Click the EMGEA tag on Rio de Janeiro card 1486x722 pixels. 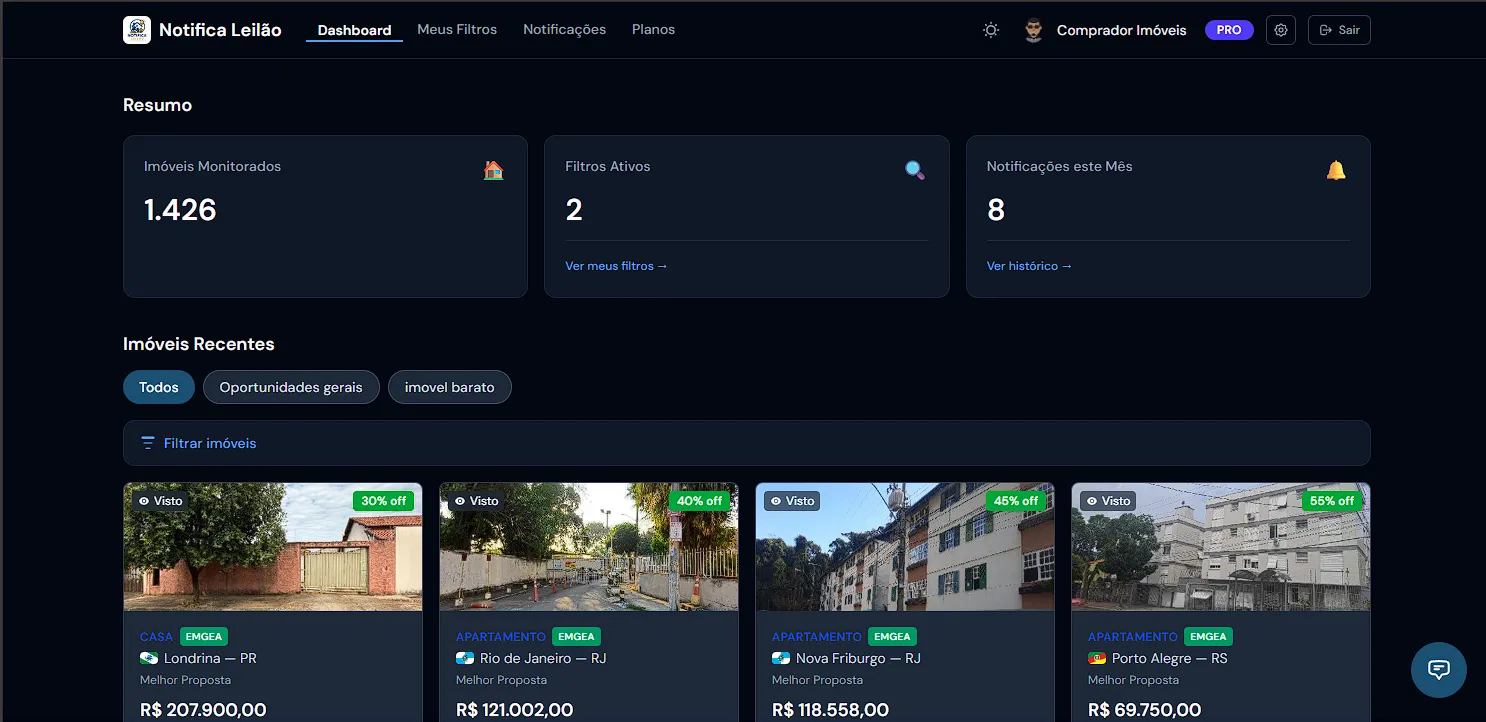(x=577, y=637)
